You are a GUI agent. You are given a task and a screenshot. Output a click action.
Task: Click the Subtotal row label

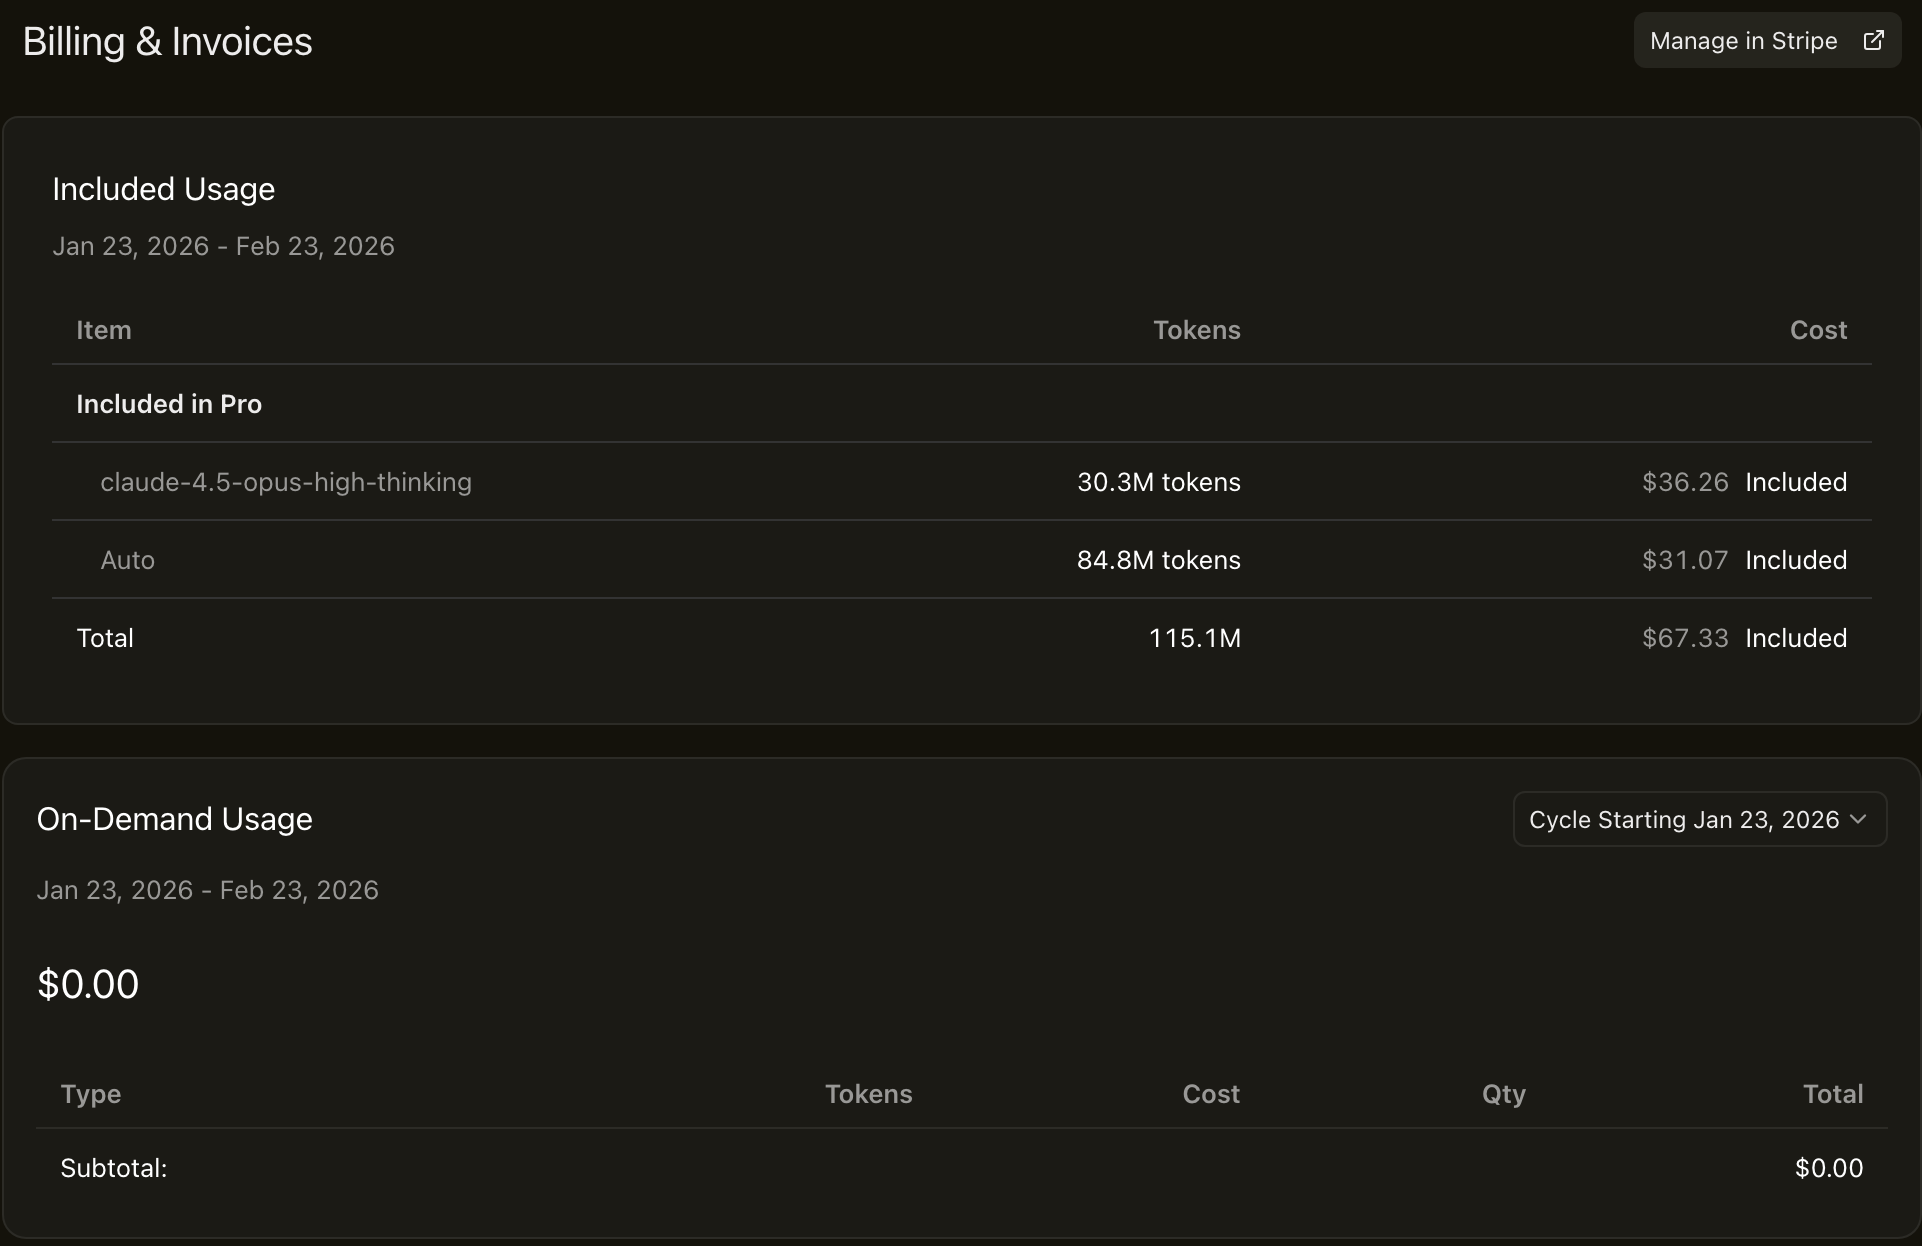[114, 1168]
